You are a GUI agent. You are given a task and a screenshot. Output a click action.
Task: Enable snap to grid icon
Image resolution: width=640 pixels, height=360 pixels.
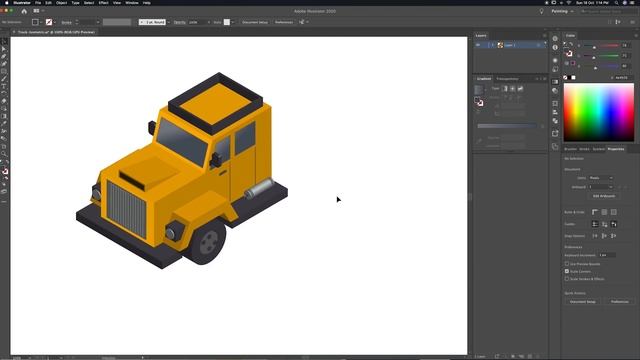point(613,236)
